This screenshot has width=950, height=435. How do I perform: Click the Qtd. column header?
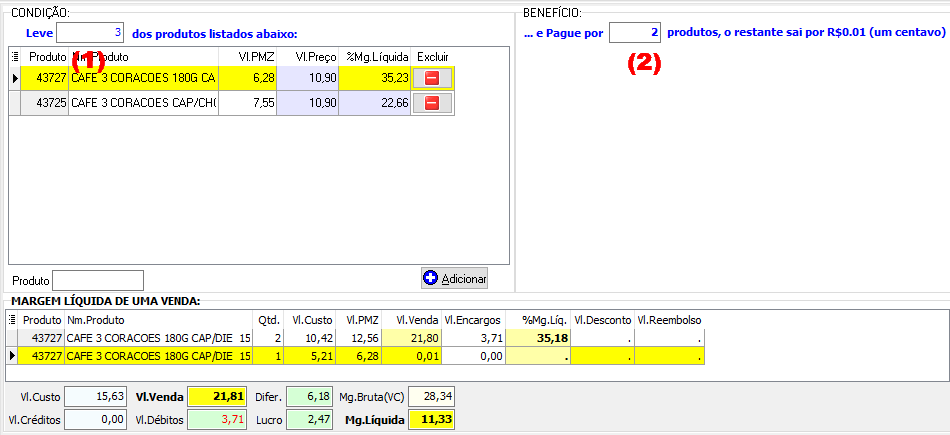(269, 320)
